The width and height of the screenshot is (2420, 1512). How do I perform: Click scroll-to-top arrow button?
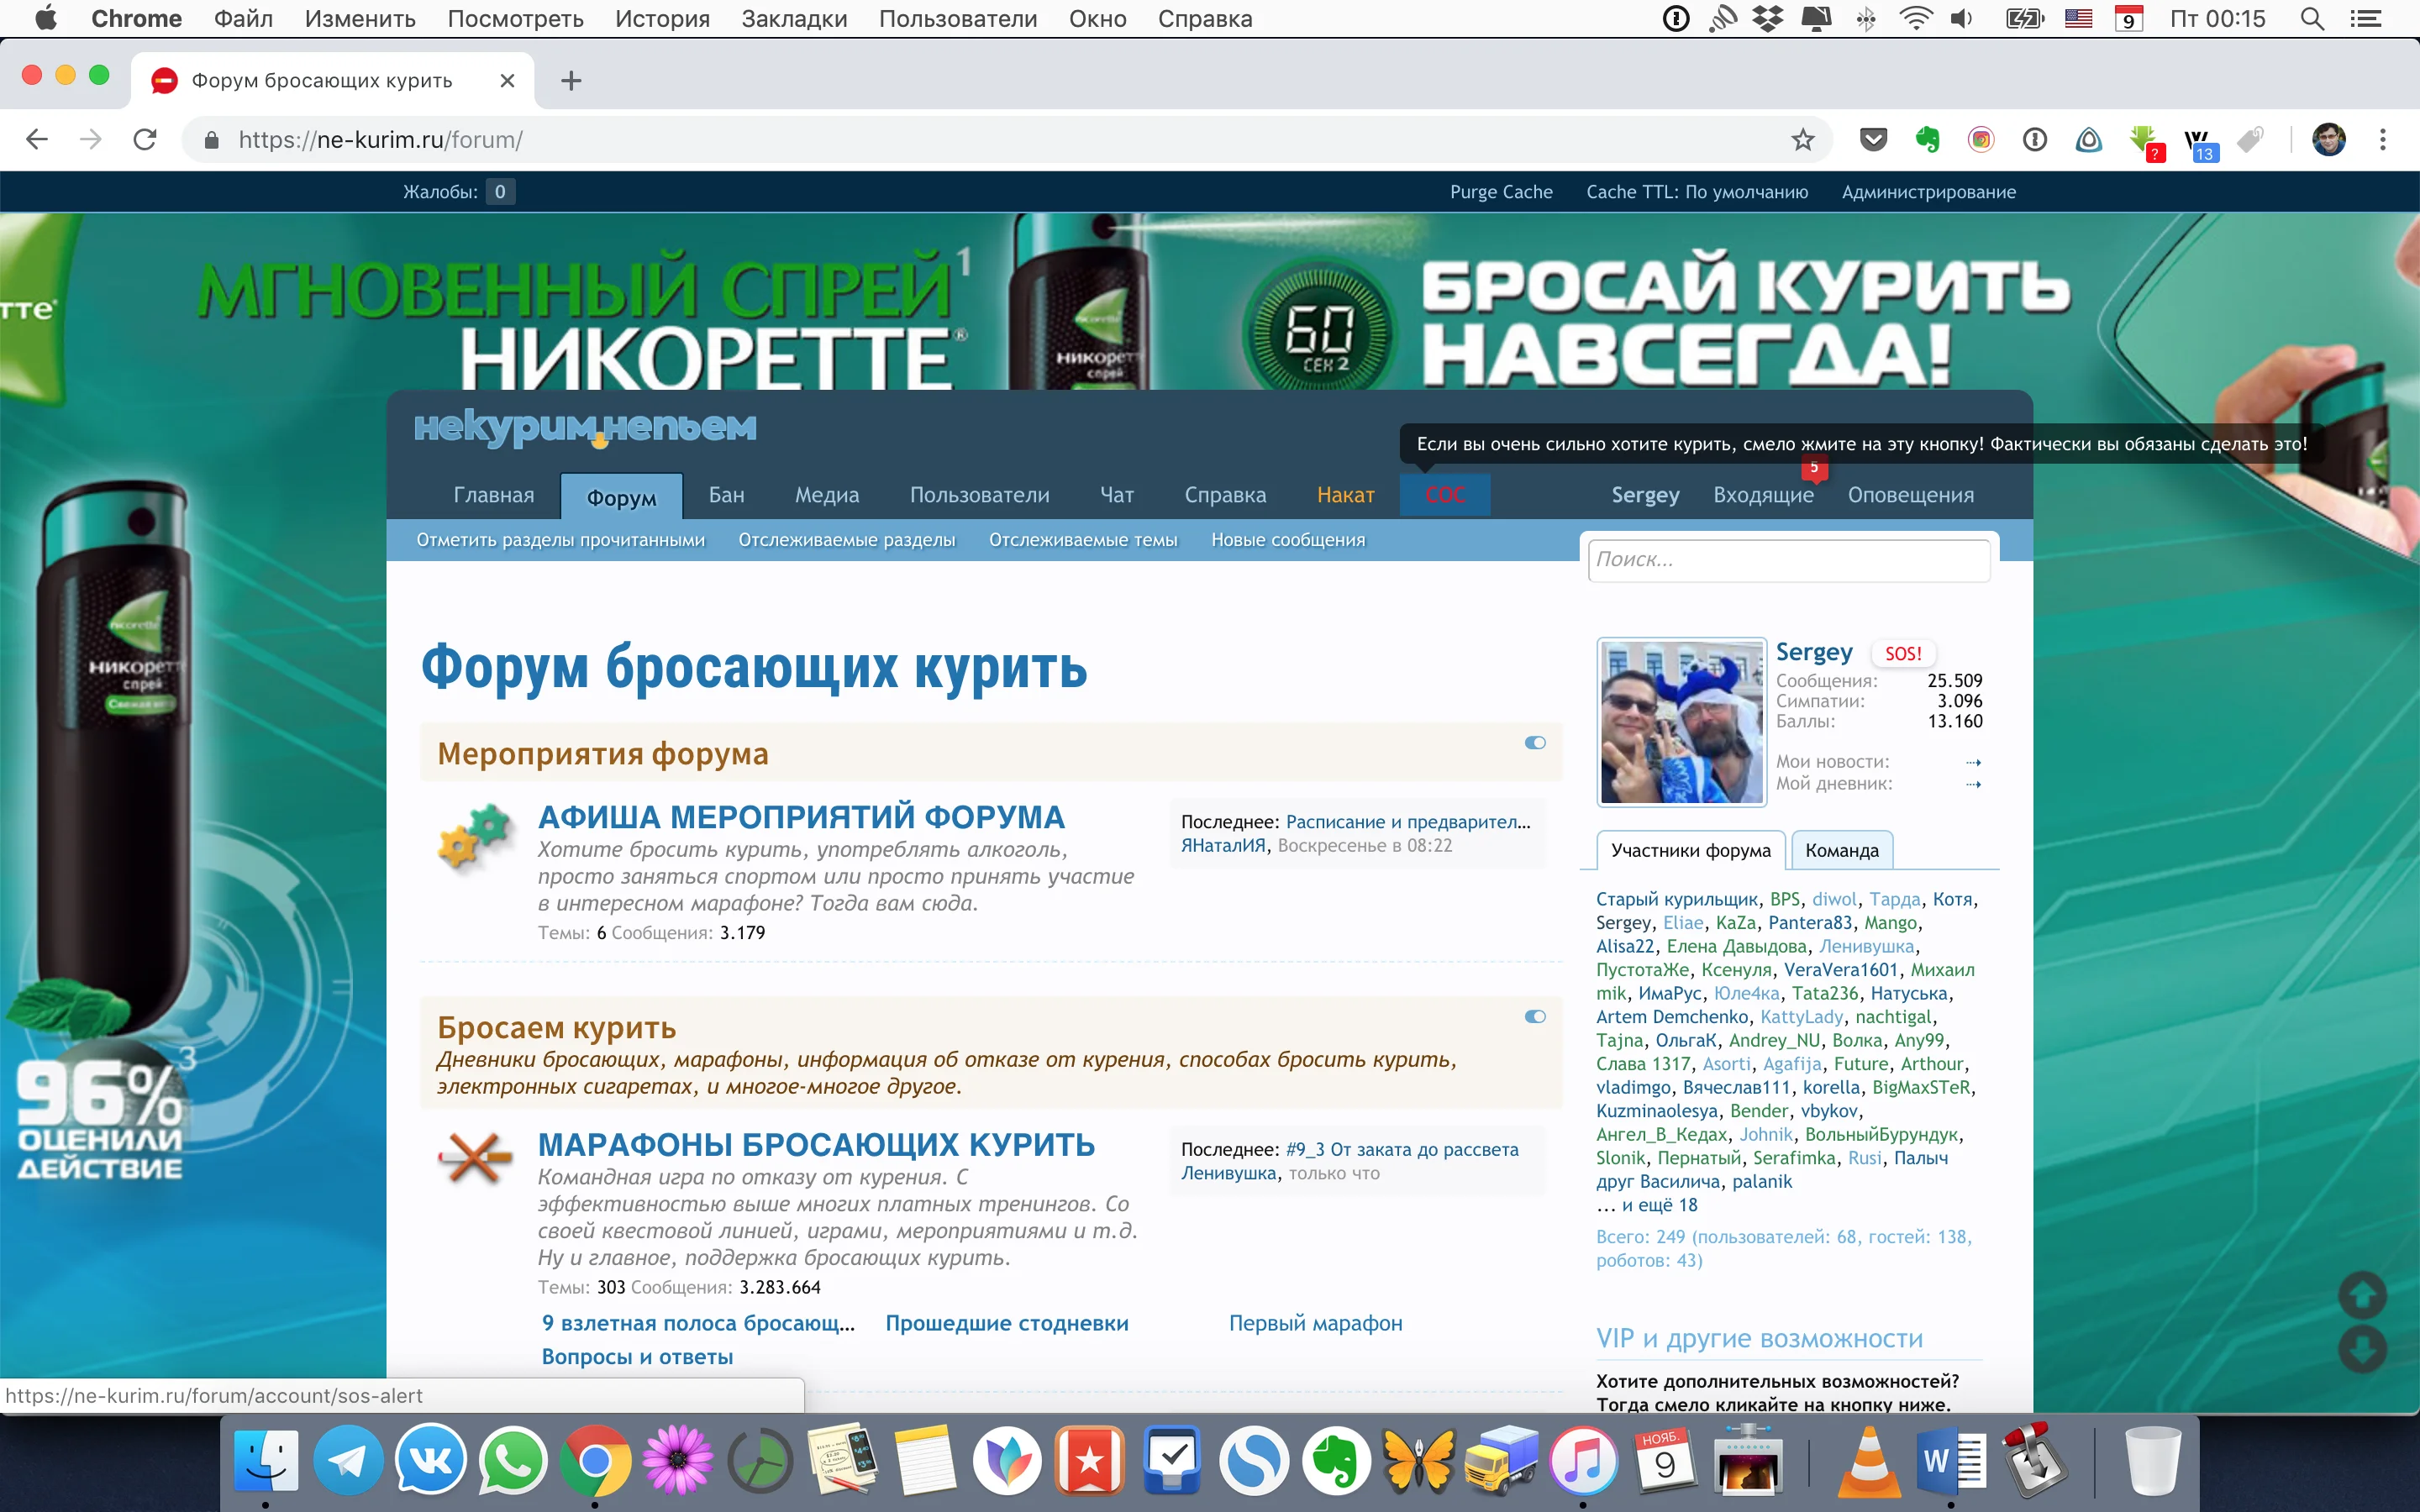click(2362, 1296)
